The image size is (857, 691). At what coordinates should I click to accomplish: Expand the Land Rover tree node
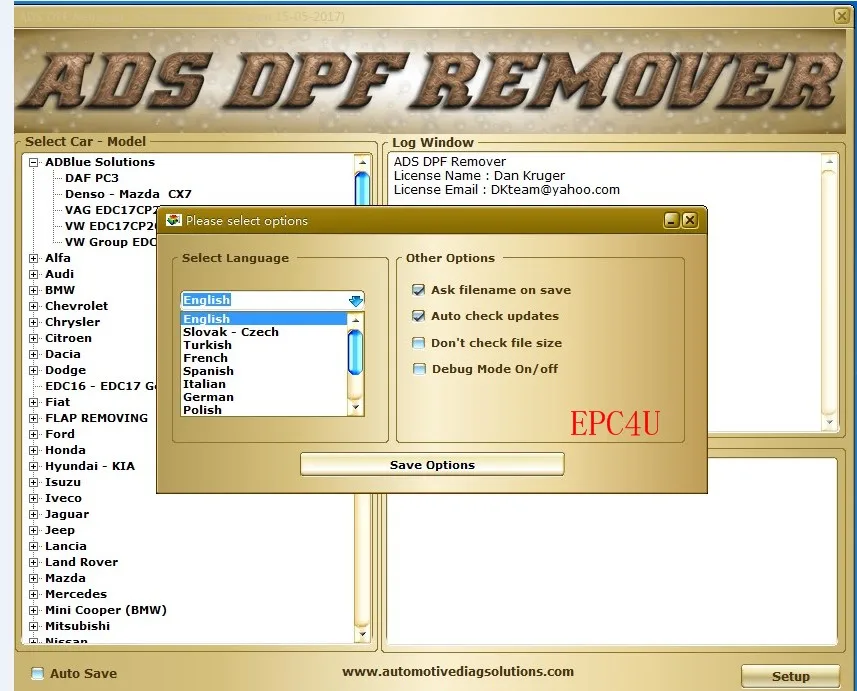pos(34,562)
